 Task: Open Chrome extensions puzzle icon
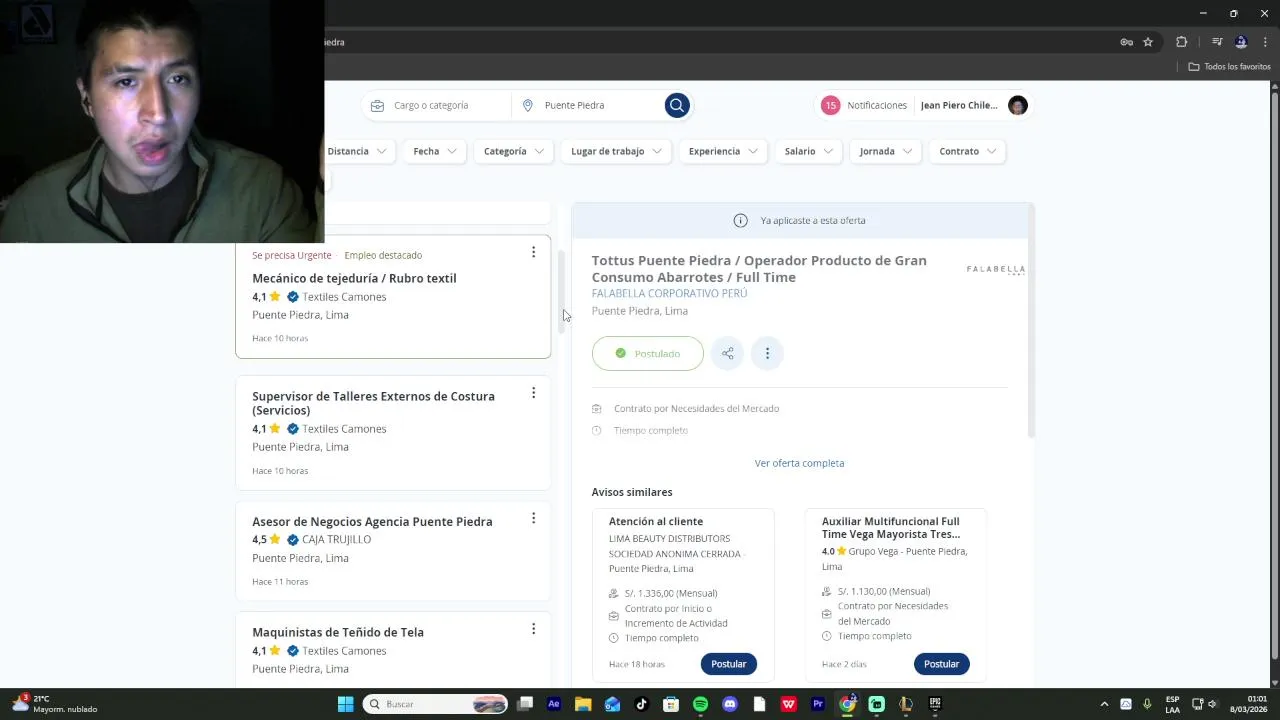(1181, 42)
